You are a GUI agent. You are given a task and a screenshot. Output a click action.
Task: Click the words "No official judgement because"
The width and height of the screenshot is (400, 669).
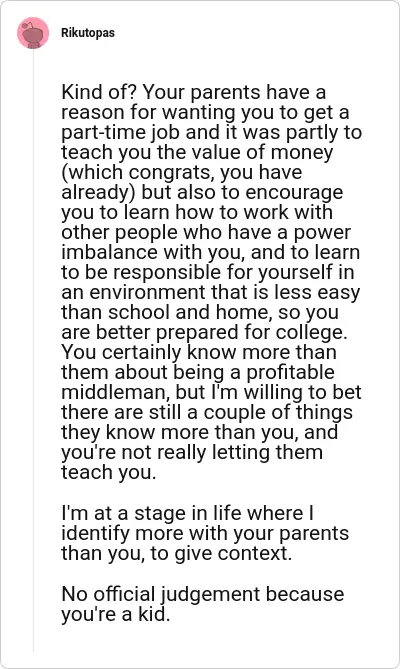point(203,594)
